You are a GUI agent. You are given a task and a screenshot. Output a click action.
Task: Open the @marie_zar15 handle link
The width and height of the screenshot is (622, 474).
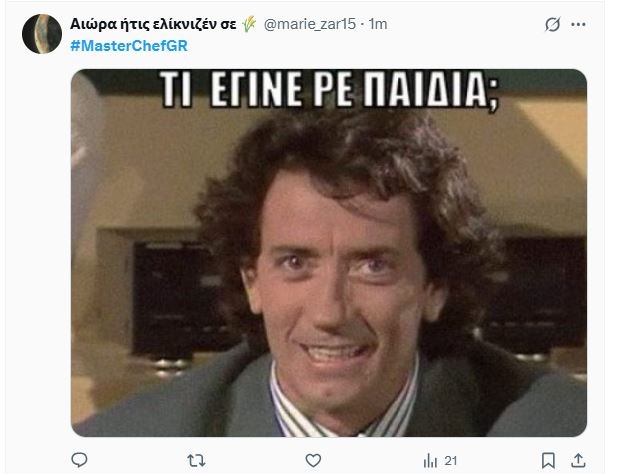[310, 25]
